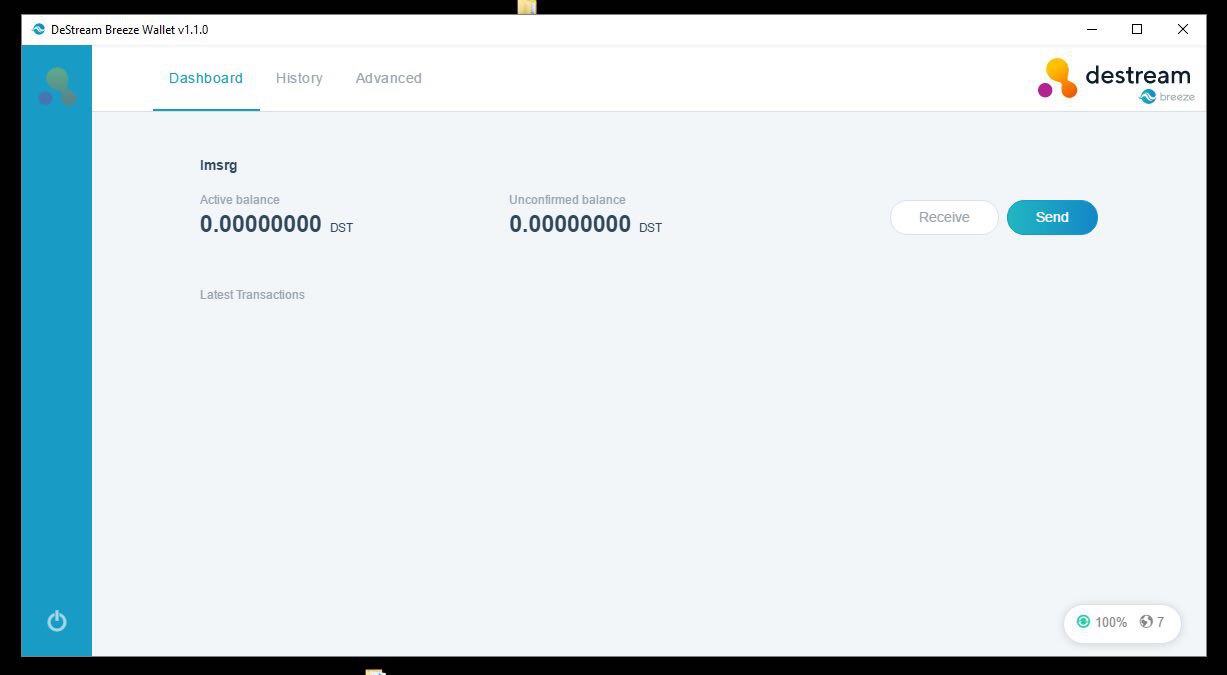
Task: Click the Breeze app icon in title bar
Action: (39, 30)
